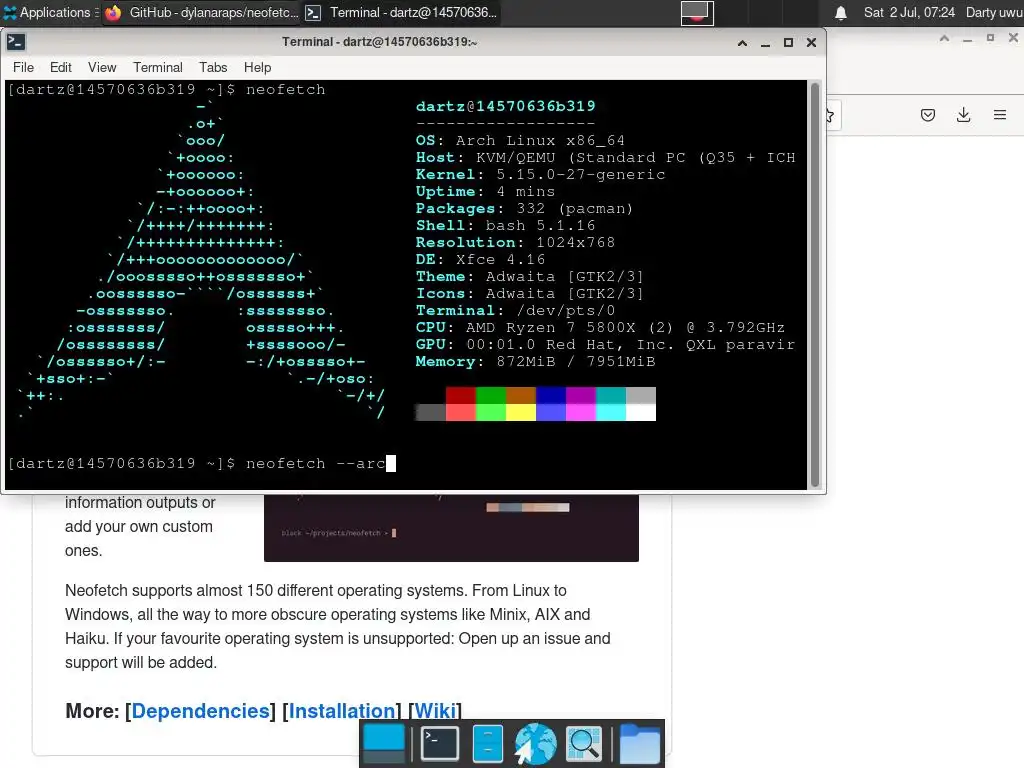This screenshot has width=1024, height=768.
Task: Click the OS: Arch Linux x86_64 line
Action: 520,140
